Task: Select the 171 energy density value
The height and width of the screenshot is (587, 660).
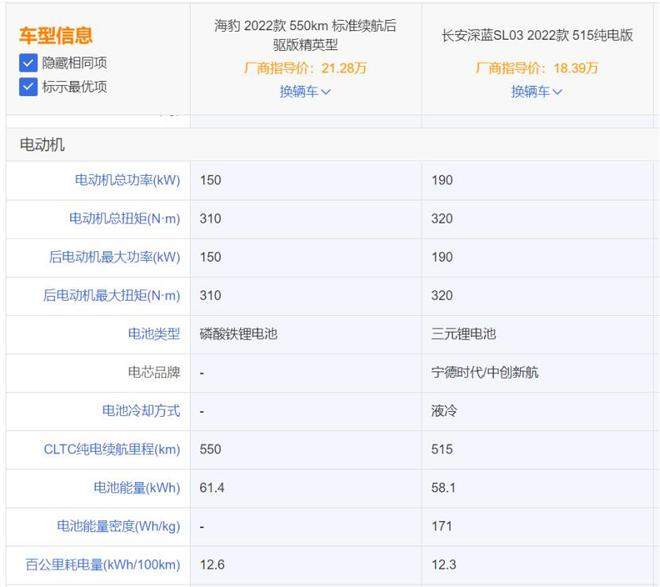Action: (442, 526)
